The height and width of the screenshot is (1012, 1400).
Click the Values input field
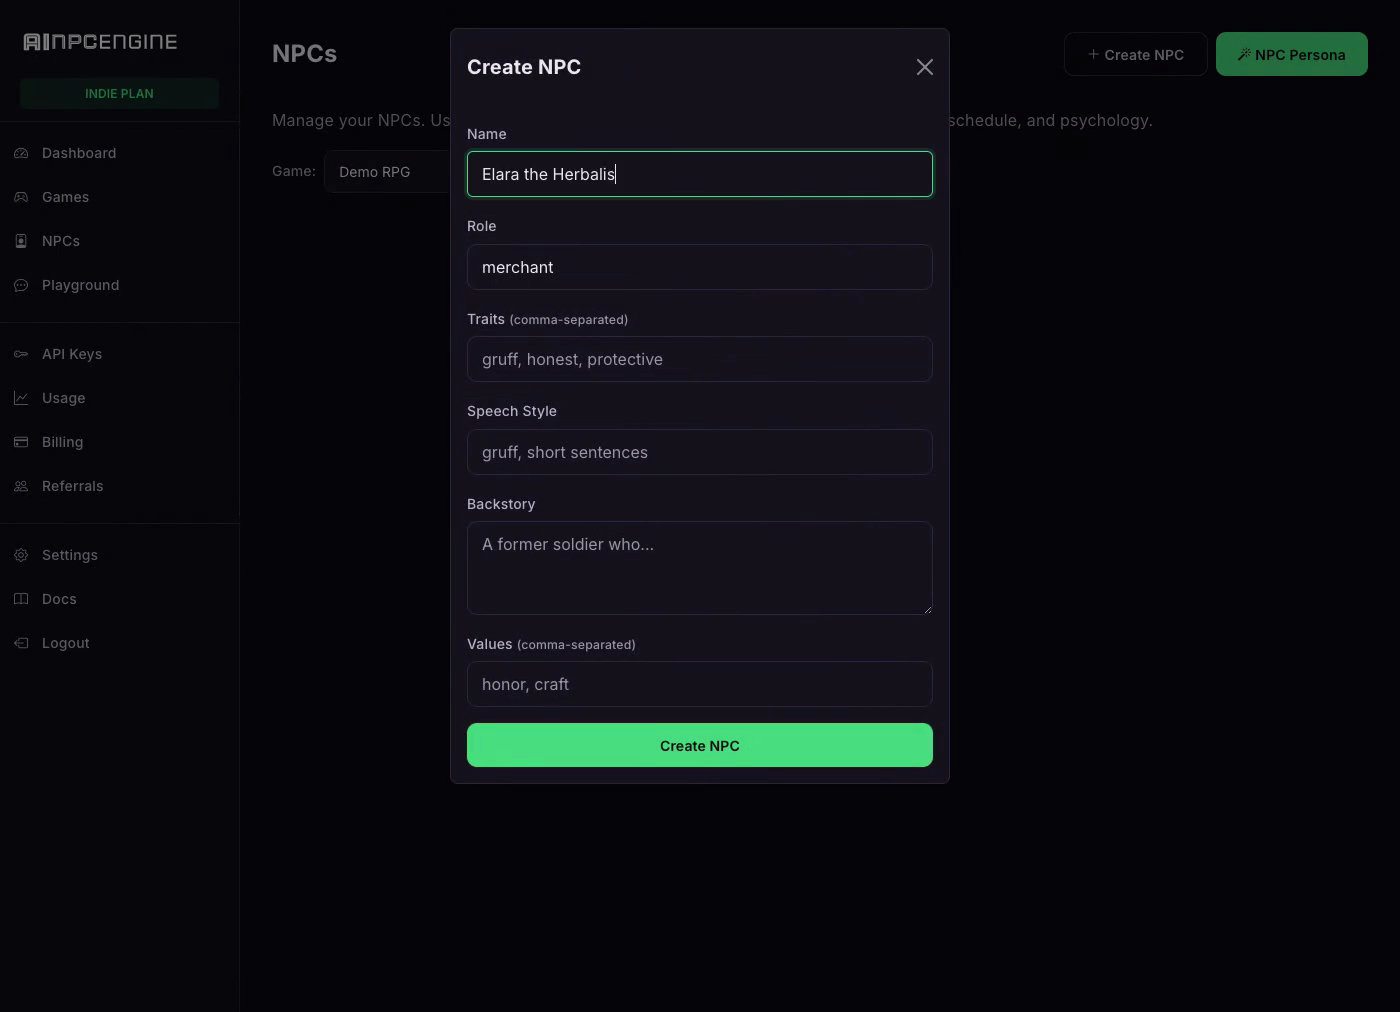(x=700, y=684)
